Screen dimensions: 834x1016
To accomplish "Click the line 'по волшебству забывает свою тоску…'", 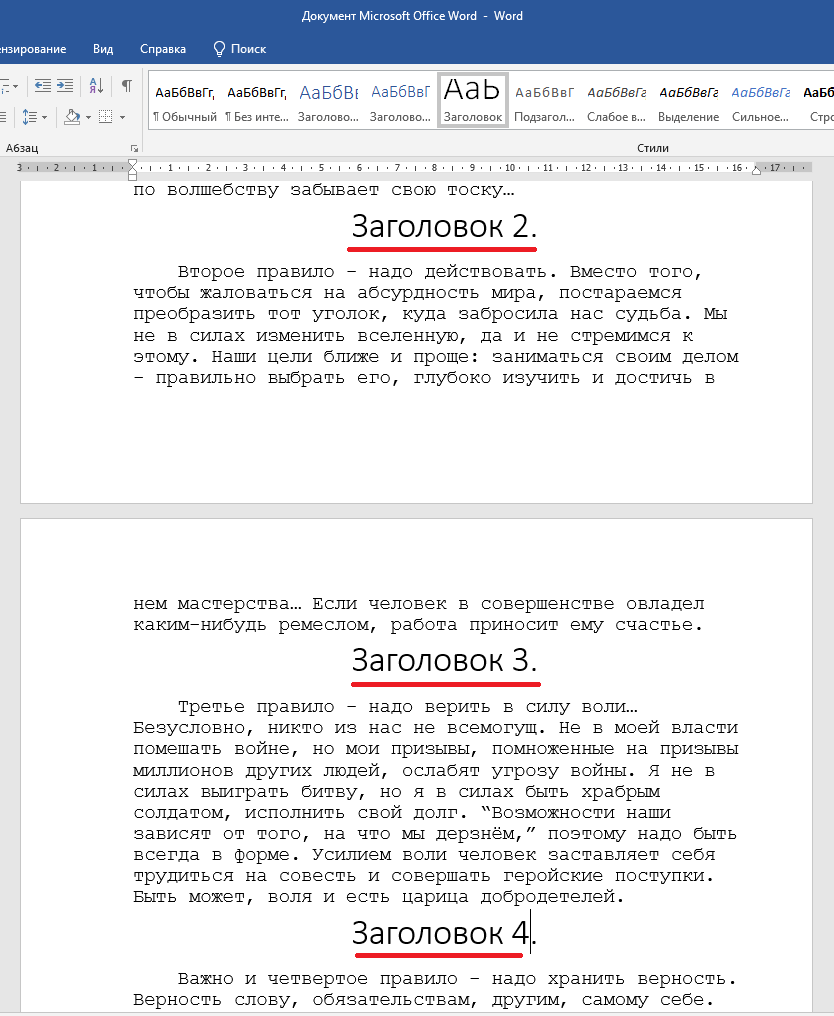I will click(x=323, y=190).
